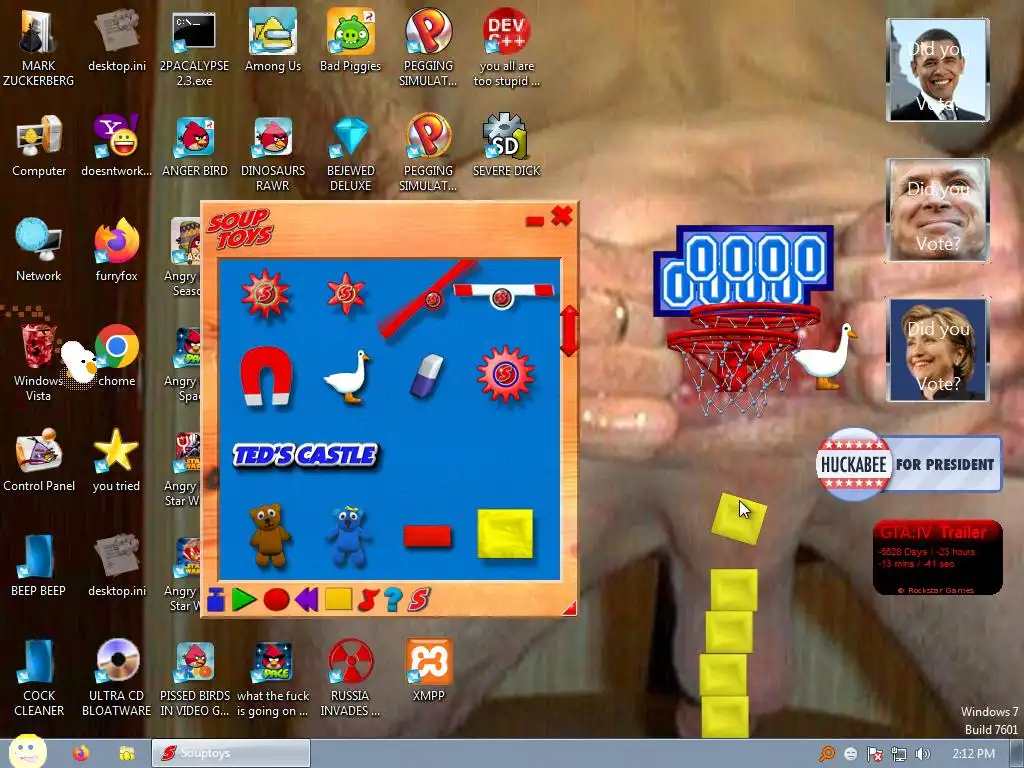Select the red horseshoe magnet toy

tap(266, 376)
